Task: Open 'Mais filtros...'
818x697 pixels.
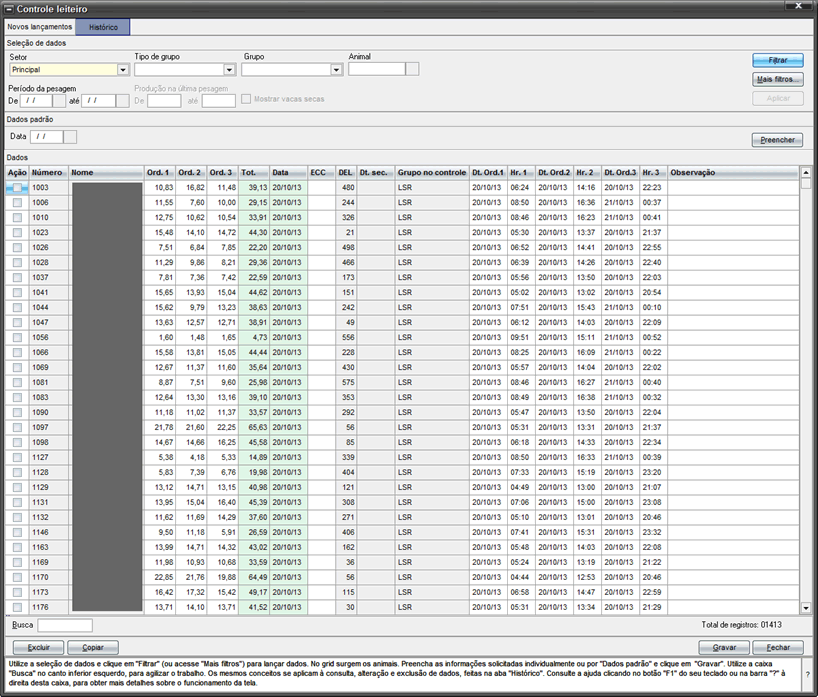Action: (778, 79)
